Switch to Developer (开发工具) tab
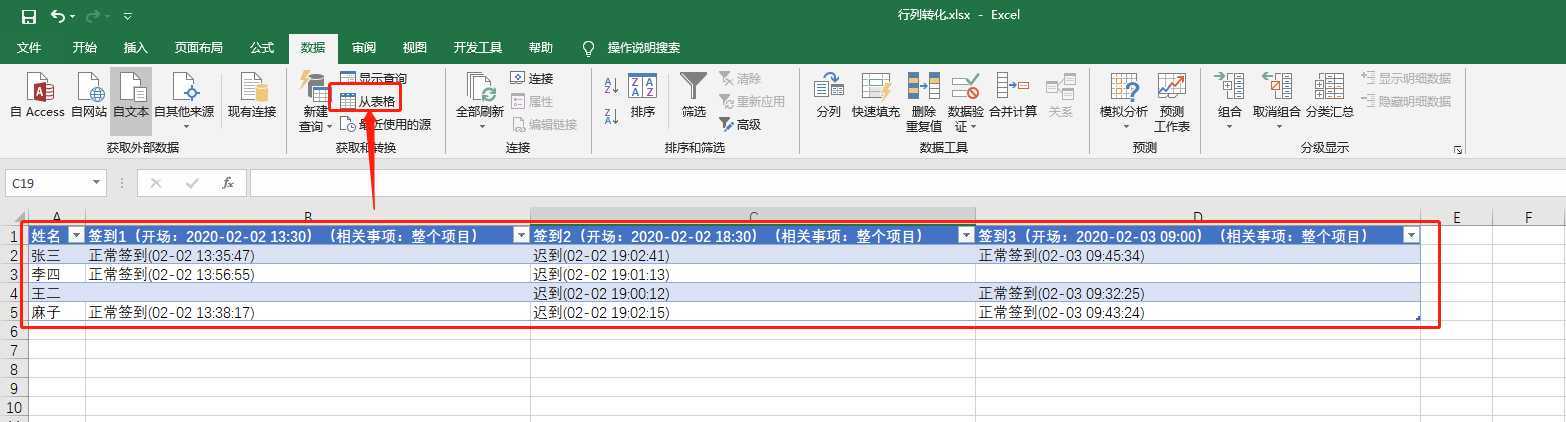Screen dimensions: 1566x422 pyautogui.click(x=477, y=47)
